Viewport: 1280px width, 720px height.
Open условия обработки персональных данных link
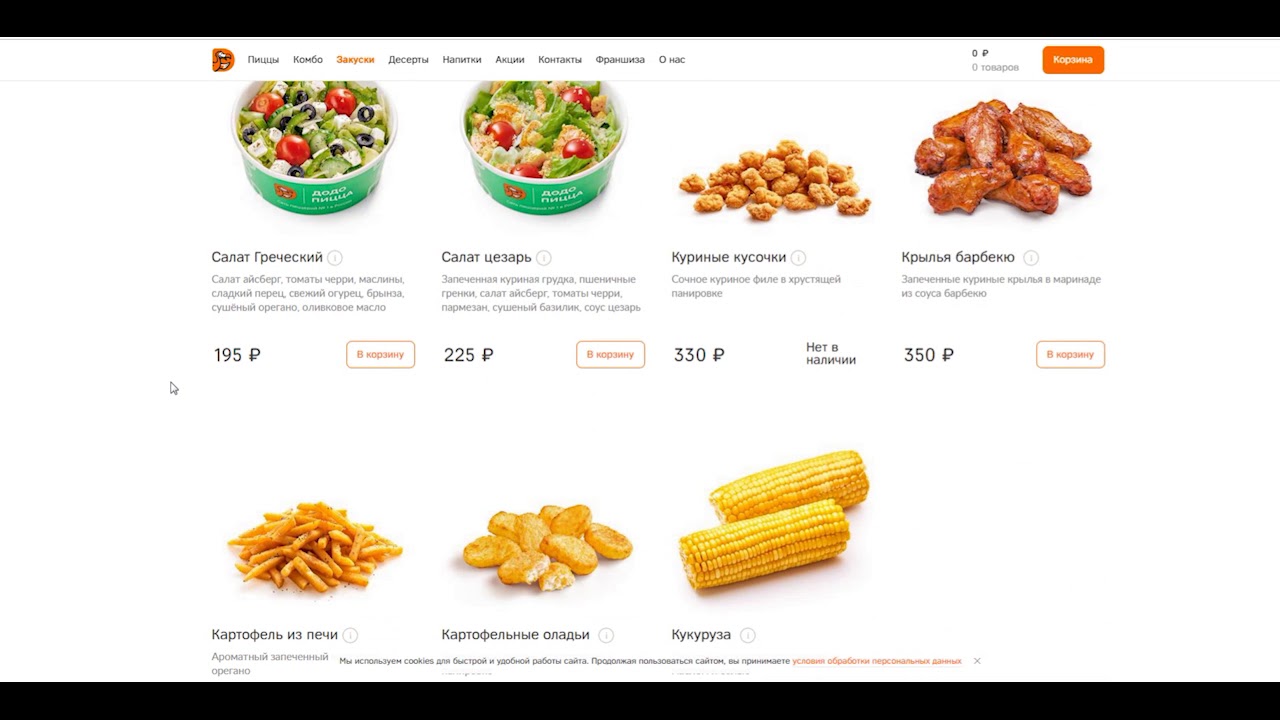(x=877, y=661)
